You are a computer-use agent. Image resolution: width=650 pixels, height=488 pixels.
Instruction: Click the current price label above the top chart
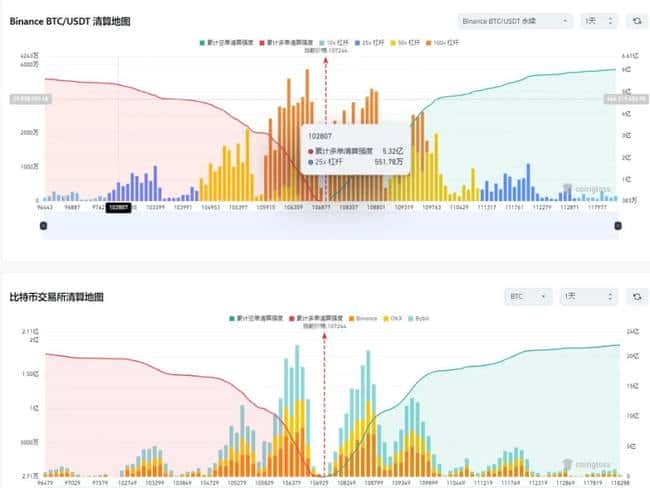tap(326, 51)
